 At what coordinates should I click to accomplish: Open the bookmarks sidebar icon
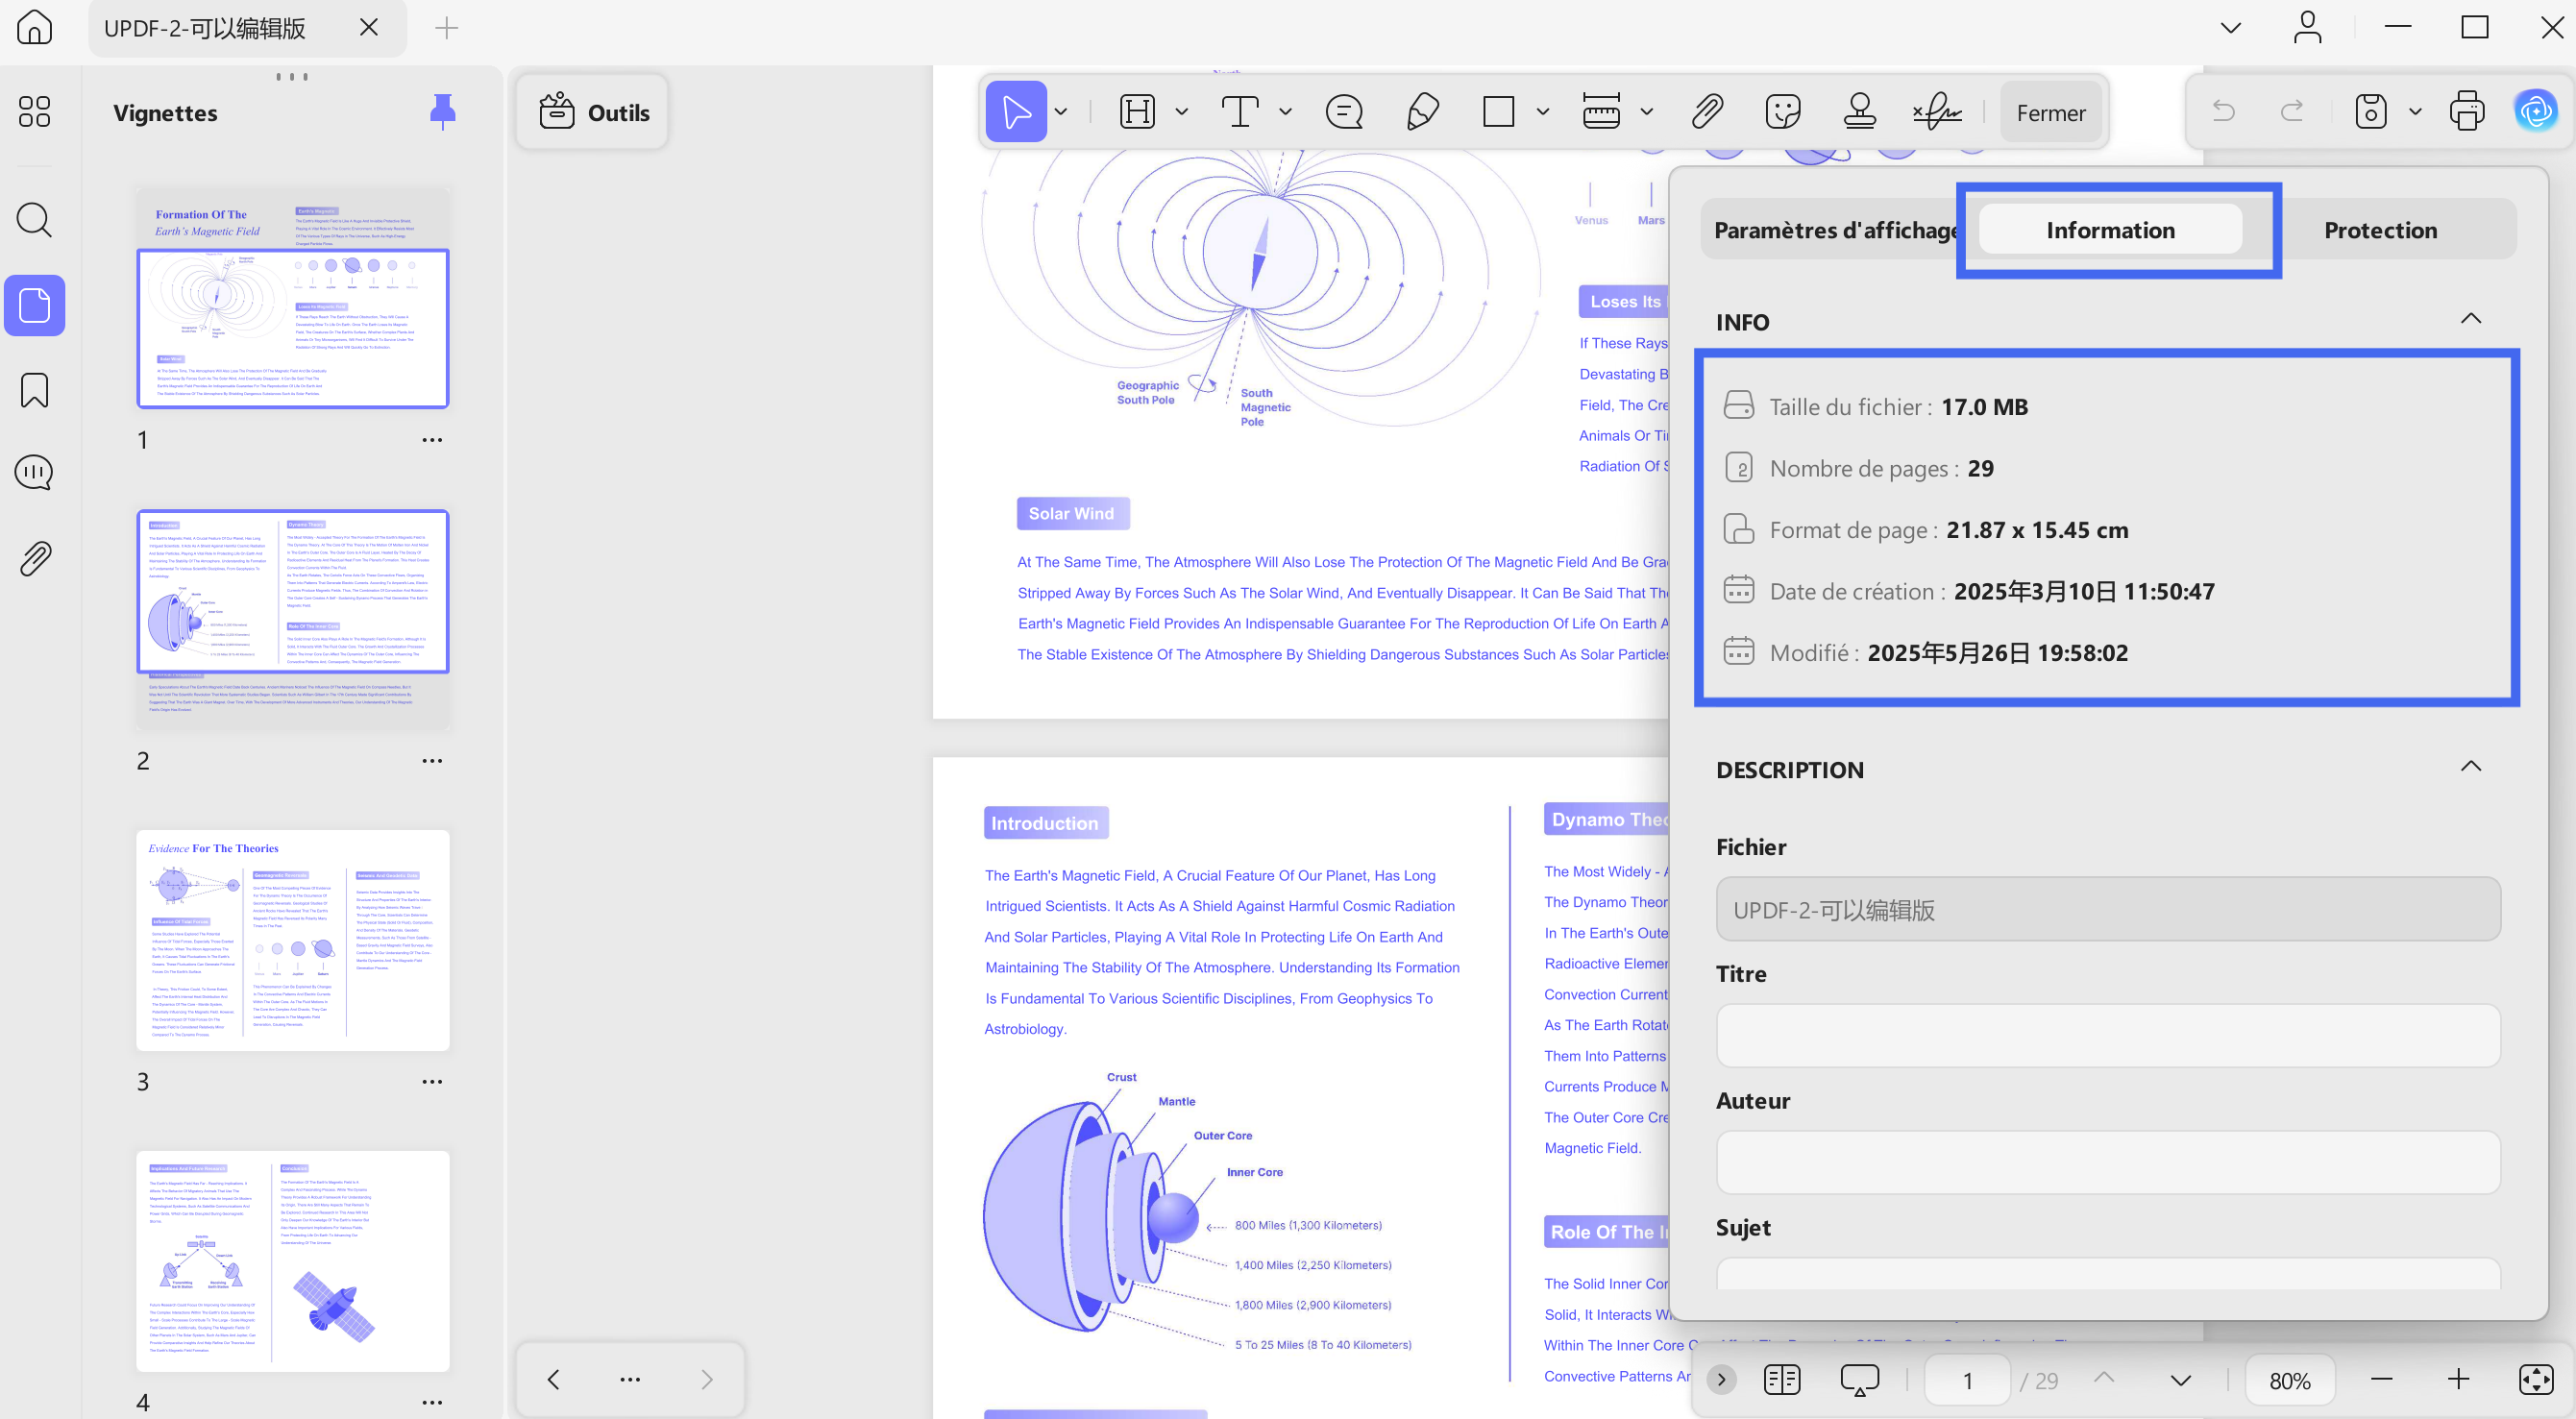(x=35, y=390)
